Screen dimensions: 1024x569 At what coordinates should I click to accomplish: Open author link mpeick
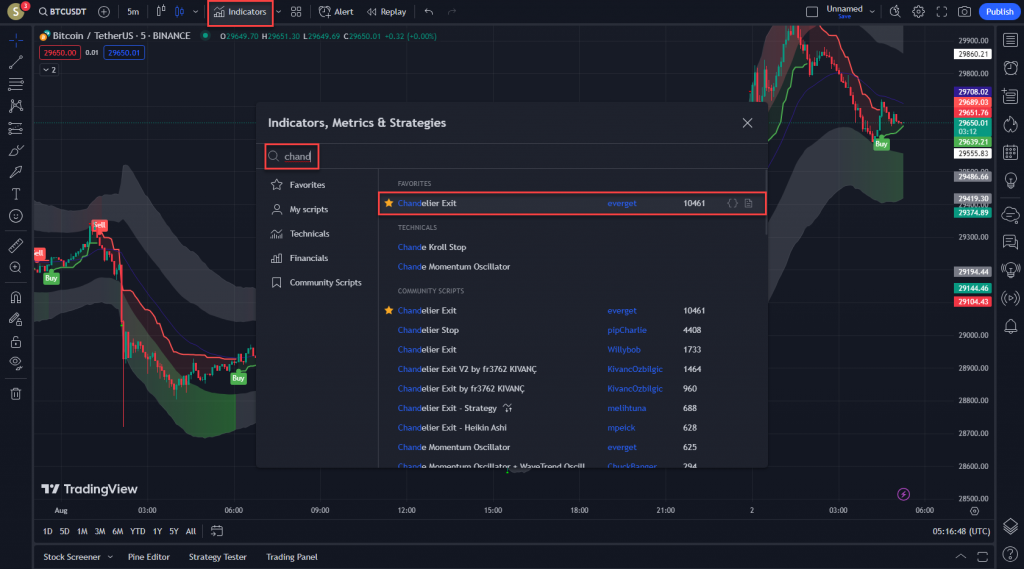621,428
